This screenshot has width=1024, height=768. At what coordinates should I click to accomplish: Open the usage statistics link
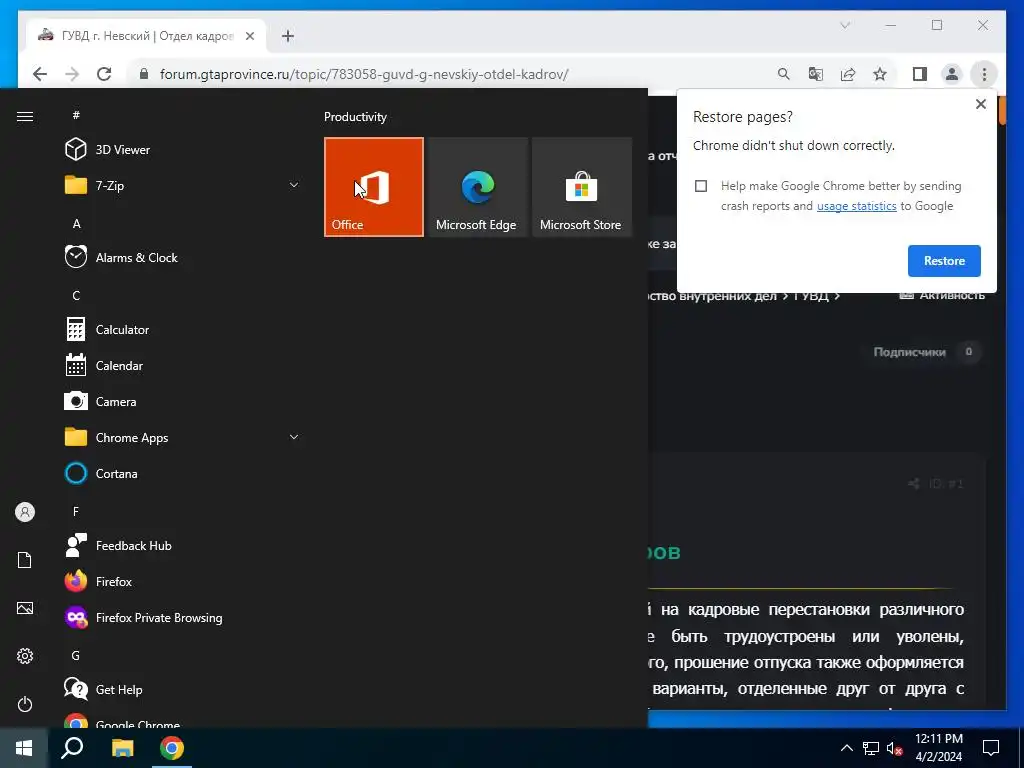[856, 206]
